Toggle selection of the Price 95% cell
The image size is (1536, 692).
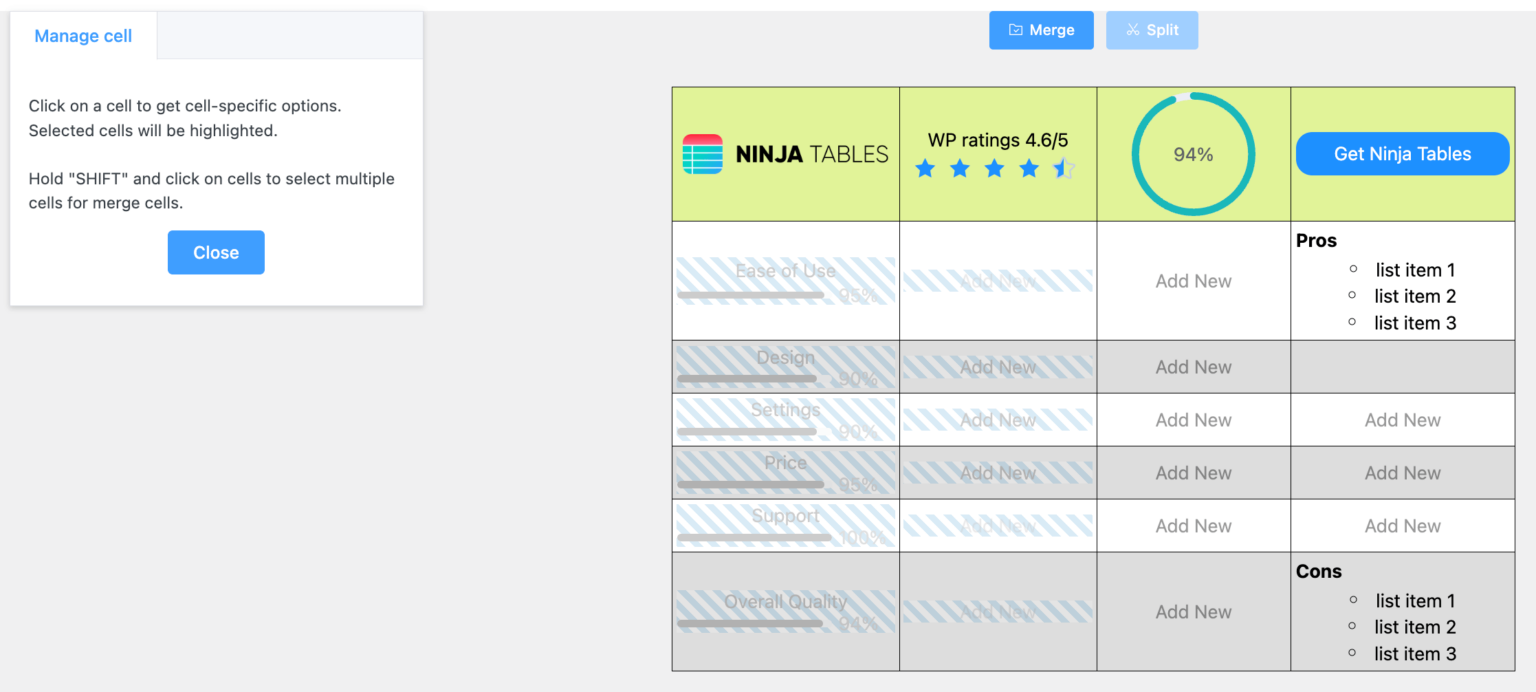pyautogui.click(x=785, y=472)
